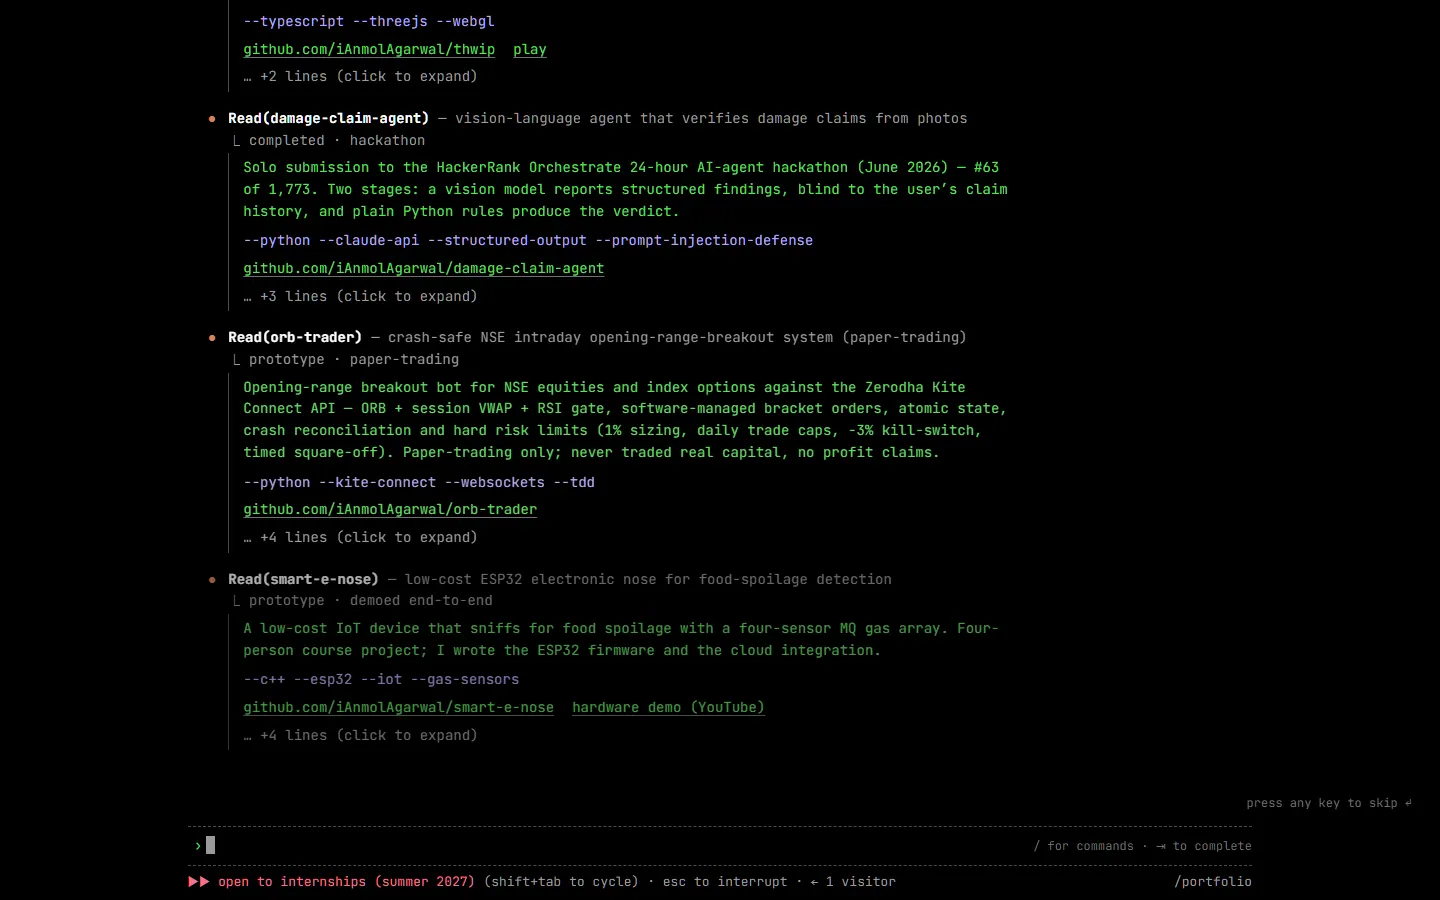Screen dimensions: 1440x900
Task: Click the fast-forward mode icon in the status bar
Action: pos(199,882)
